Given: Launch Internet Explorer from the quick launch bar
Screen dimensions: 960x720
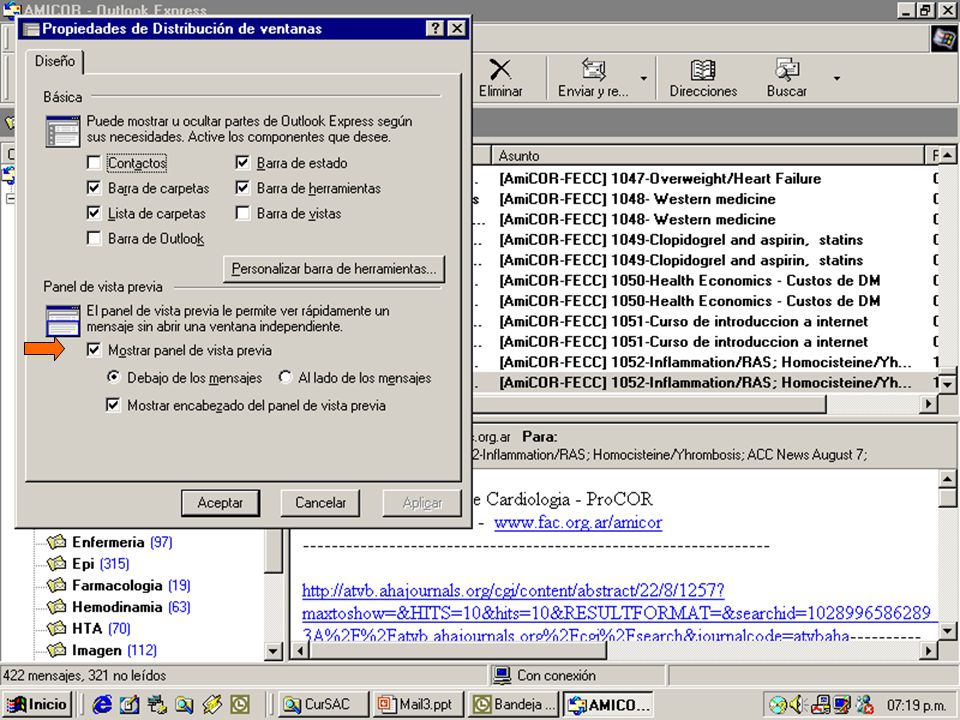Looking at the screenshot, I should coord(102,704).
